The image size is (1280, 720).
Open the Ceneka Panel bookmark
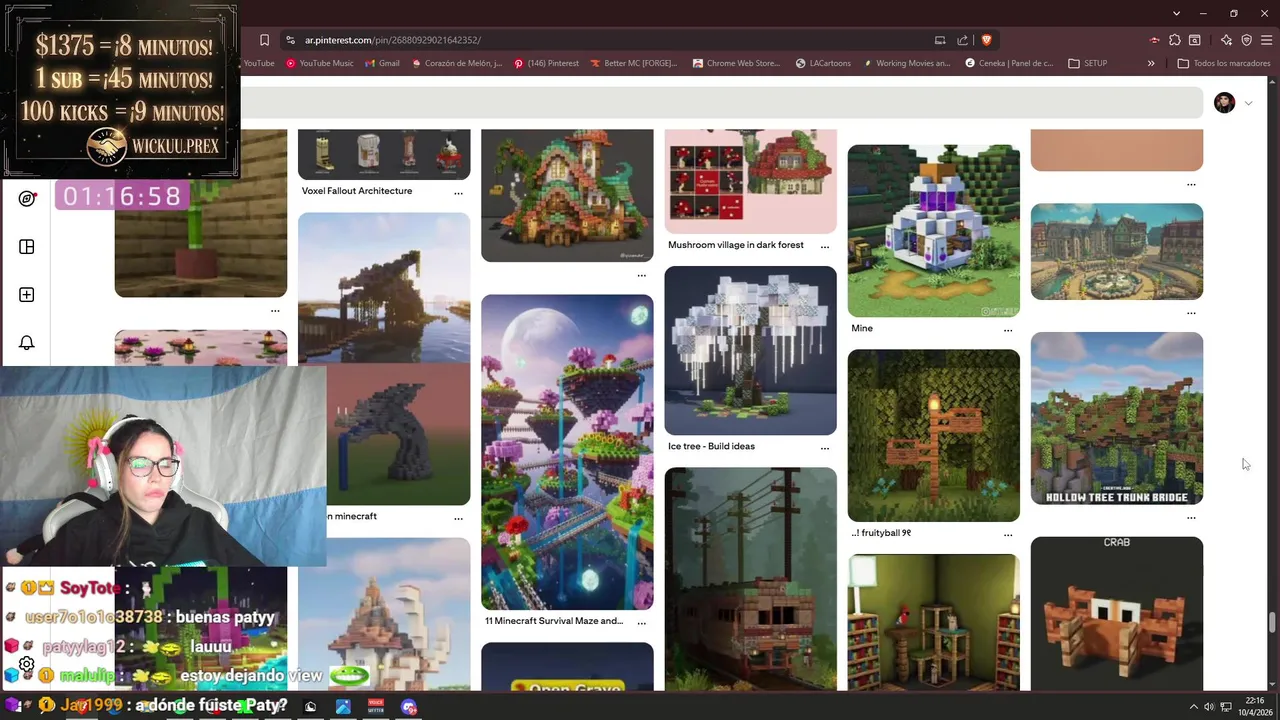[x=1009, y=63]
